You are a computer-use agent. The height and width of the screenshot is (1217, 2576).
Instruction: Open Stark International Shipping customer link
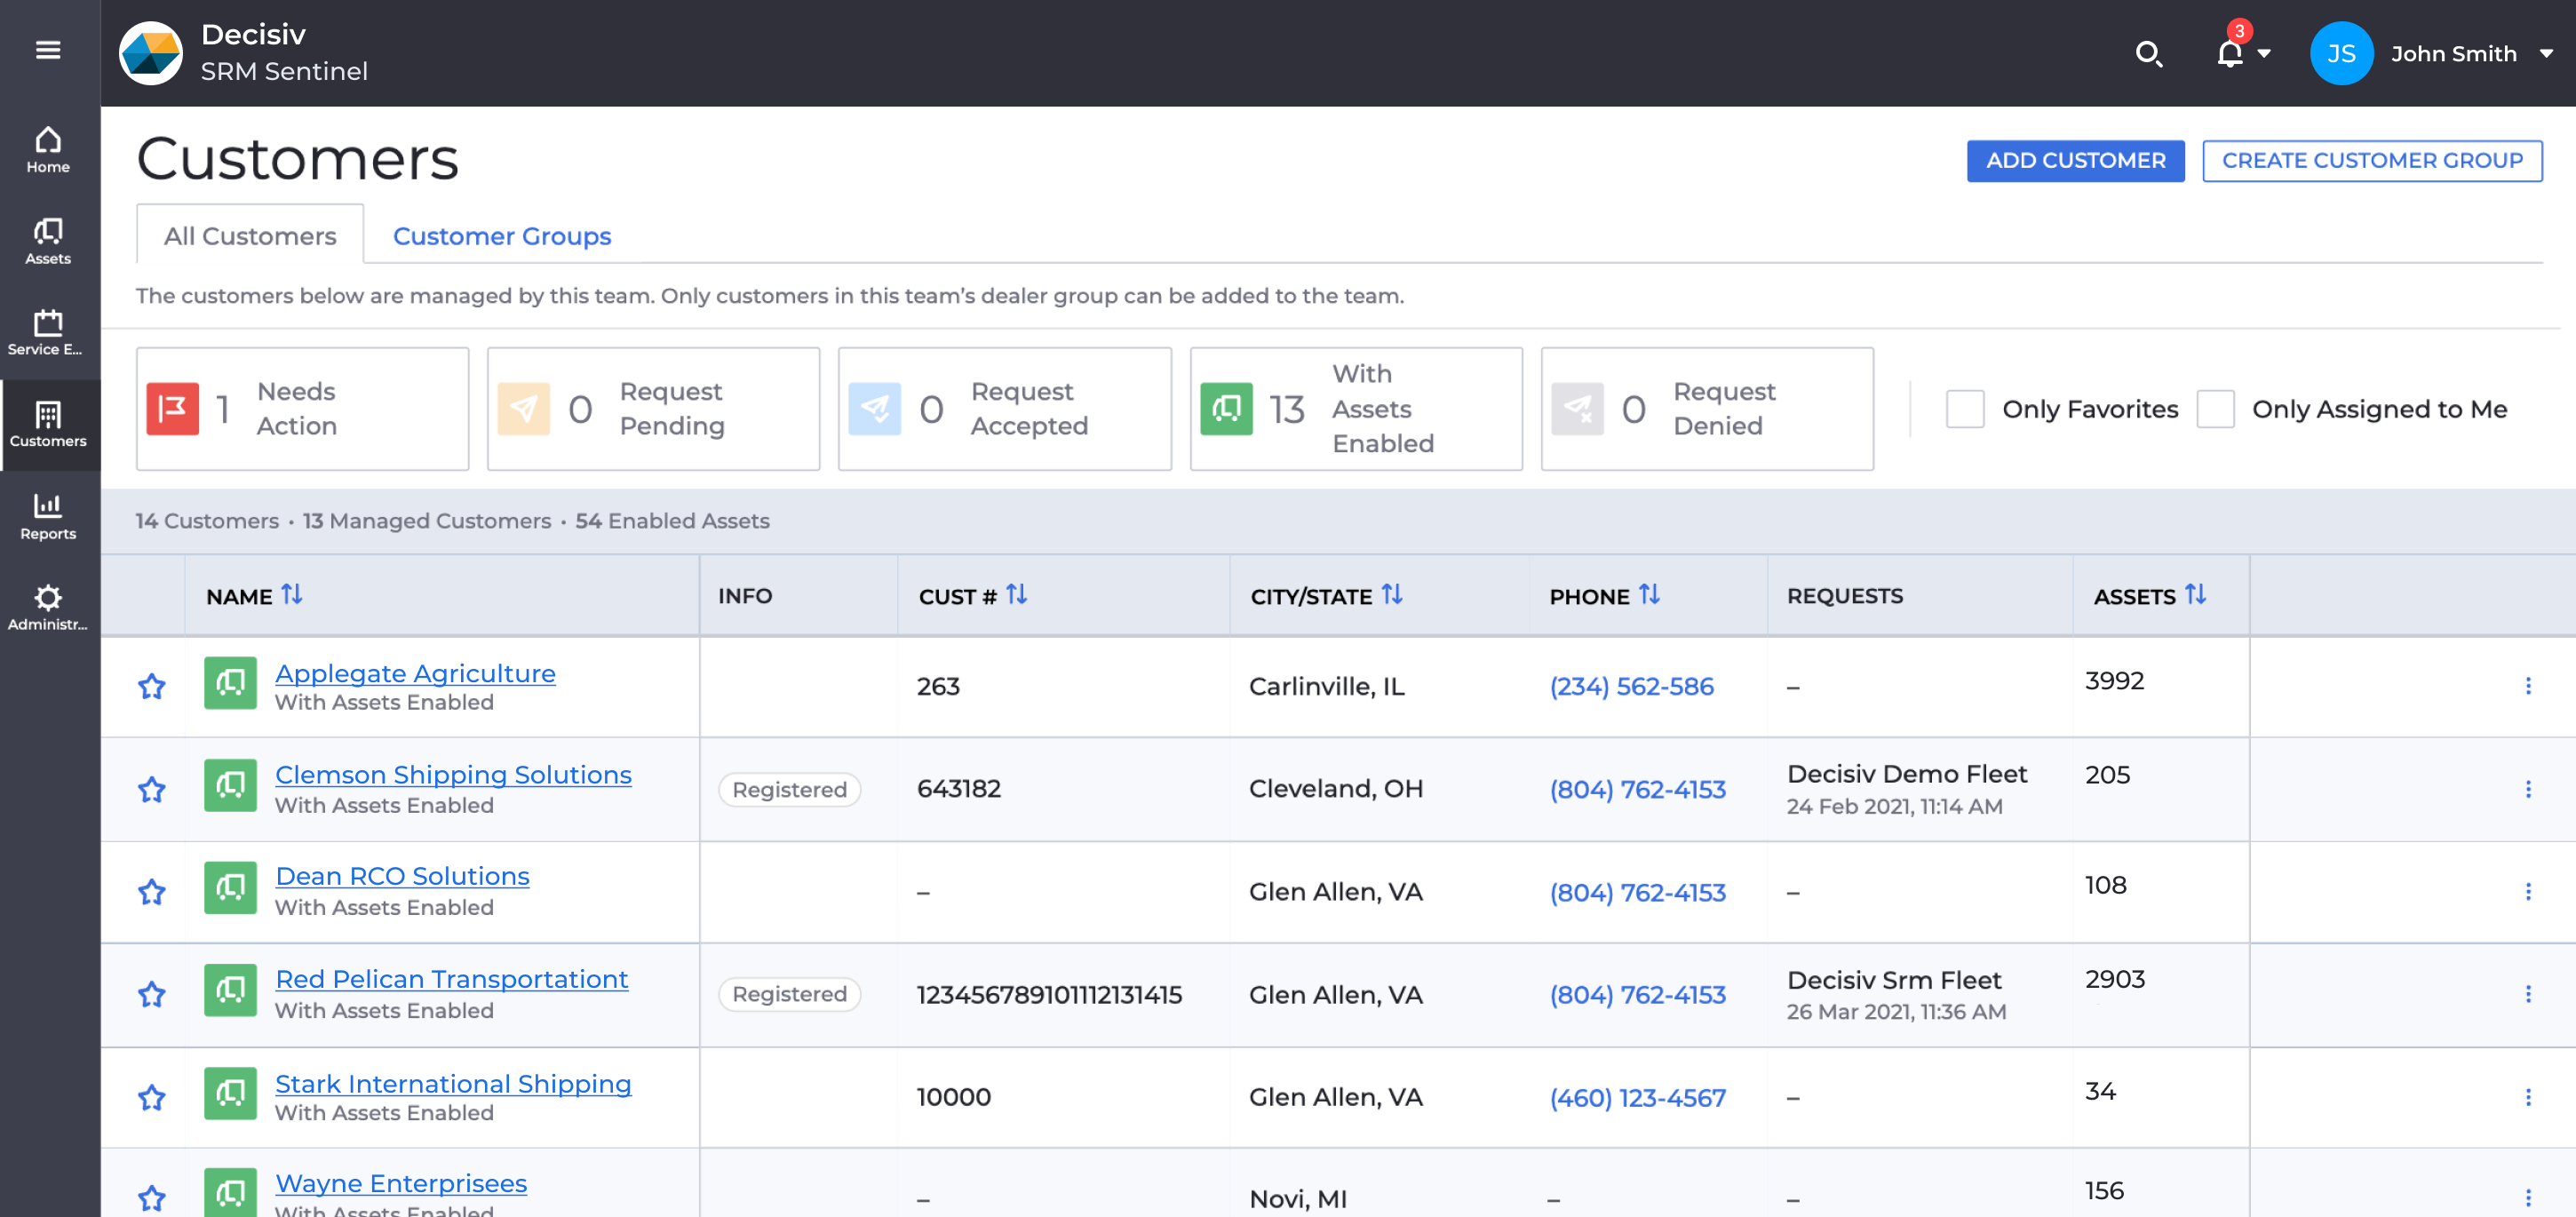(453, 1084)
